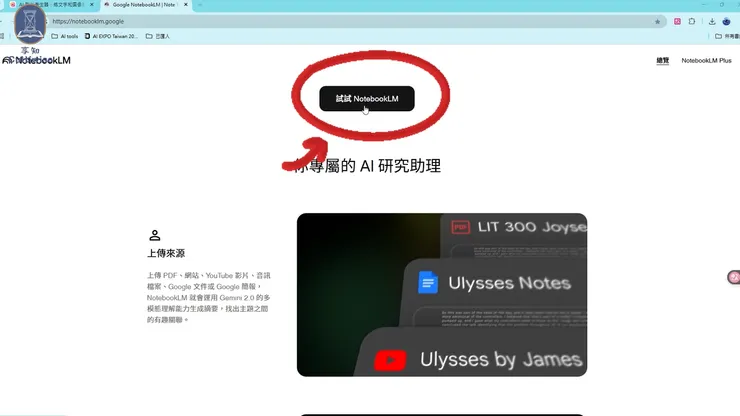This screenshot has width=740, height=416.
Task: Open the bookmark folder right of AI EXPO Taiwan
Action: pyautogui.click(x=158, y=36)
